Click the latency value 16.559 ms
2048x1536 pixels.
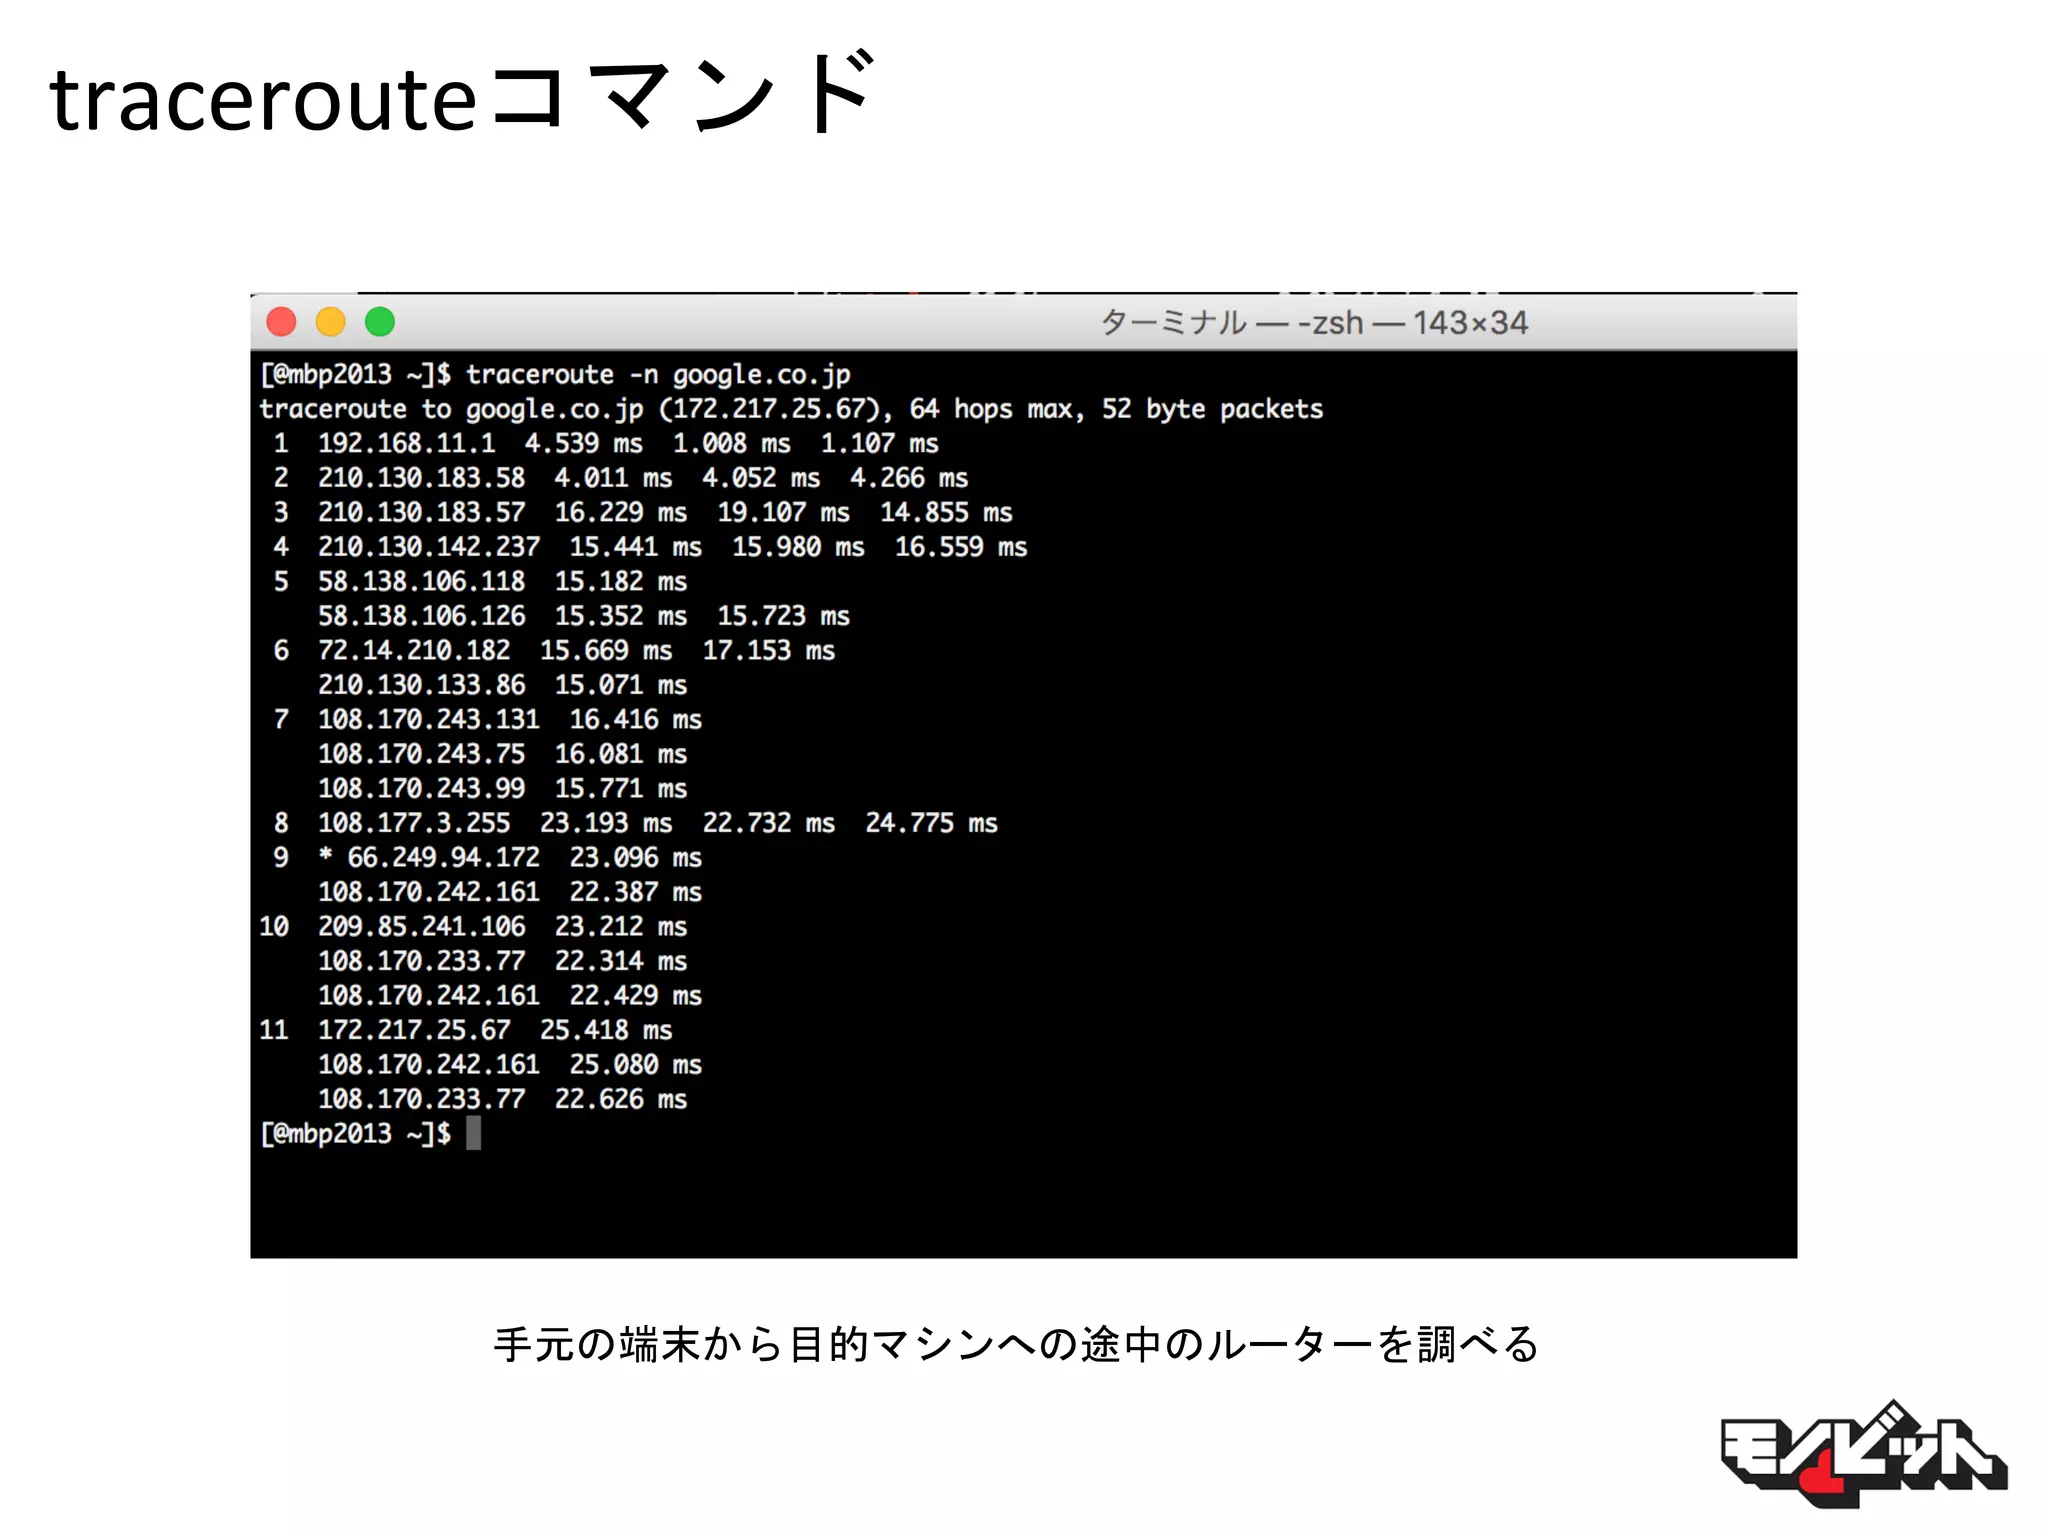961,547
